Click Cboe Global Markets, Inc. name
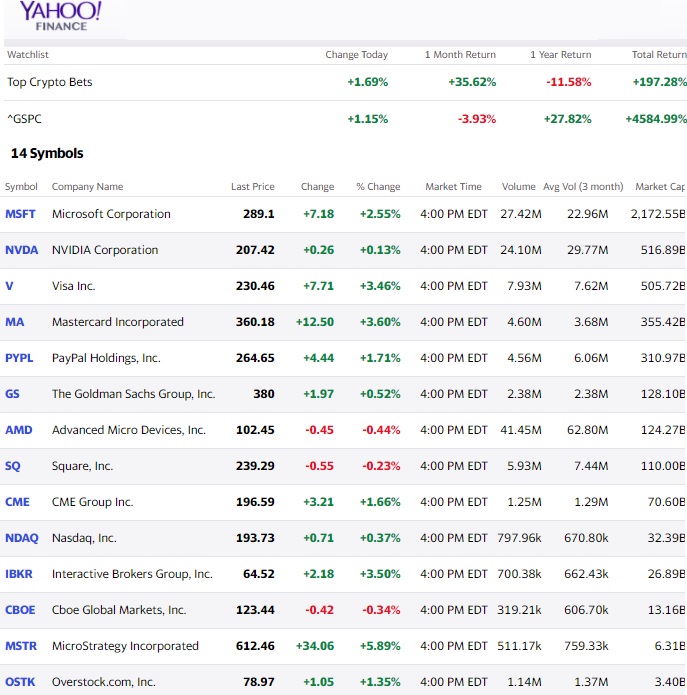This screenshot has width=687, height=695. (119, 610)
